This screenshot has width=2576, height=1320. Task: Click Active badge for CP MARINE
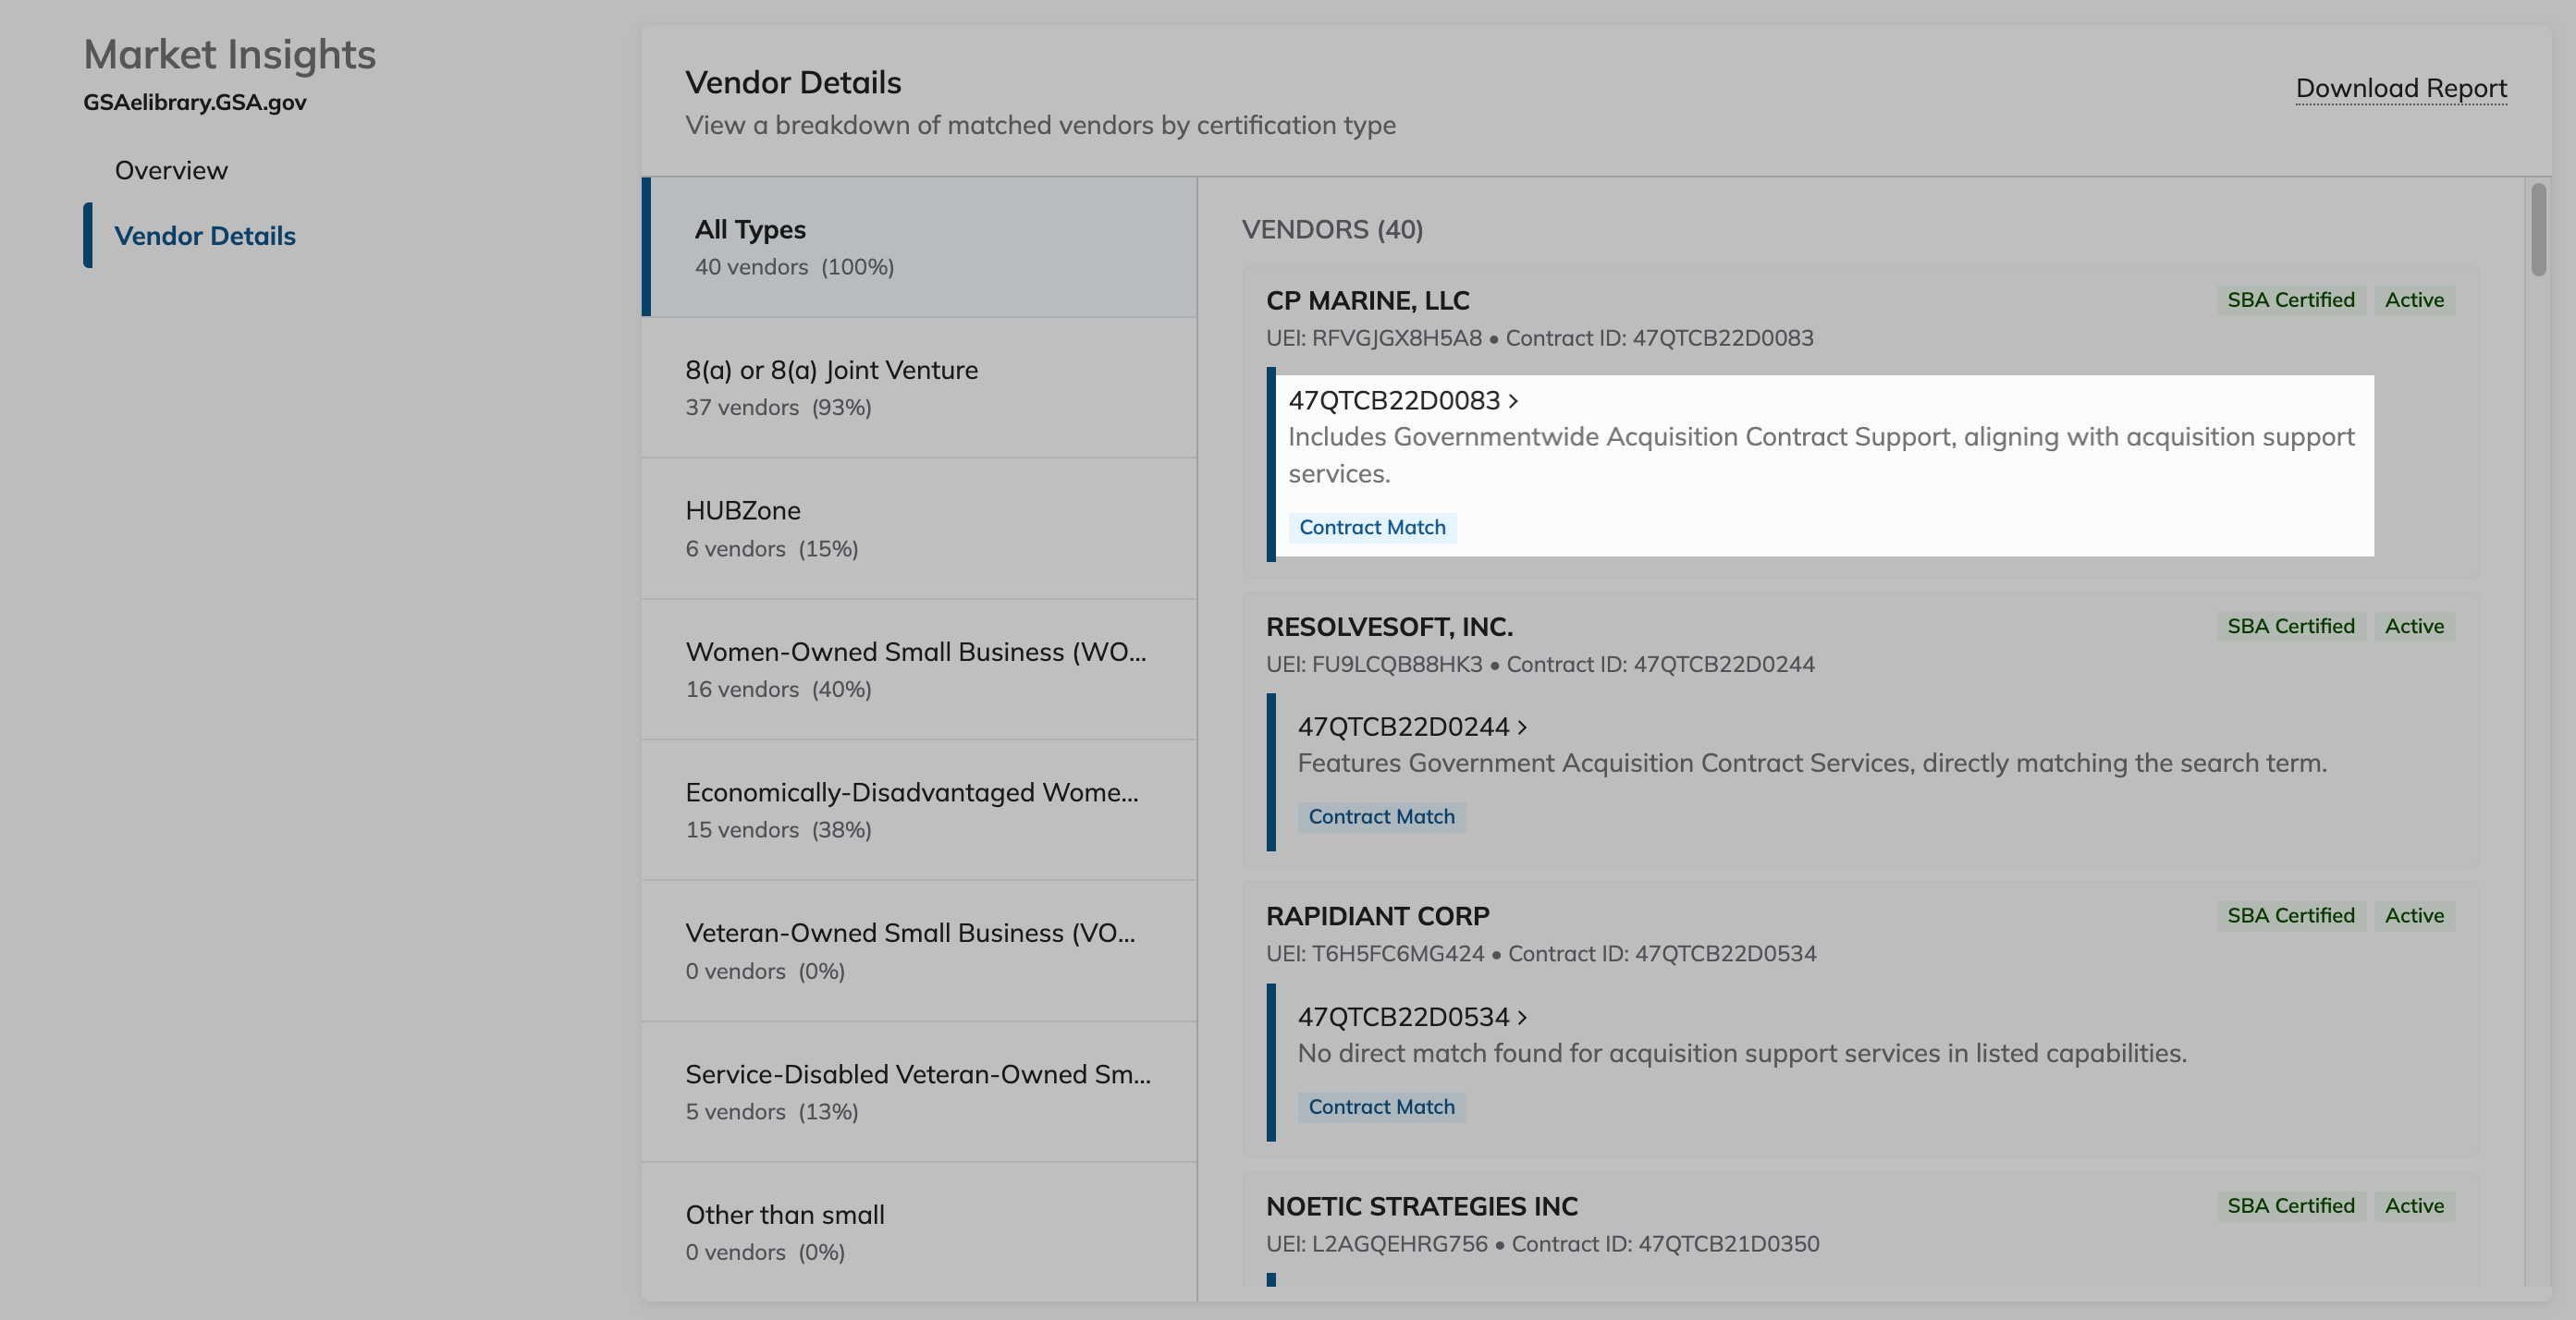2414,300
